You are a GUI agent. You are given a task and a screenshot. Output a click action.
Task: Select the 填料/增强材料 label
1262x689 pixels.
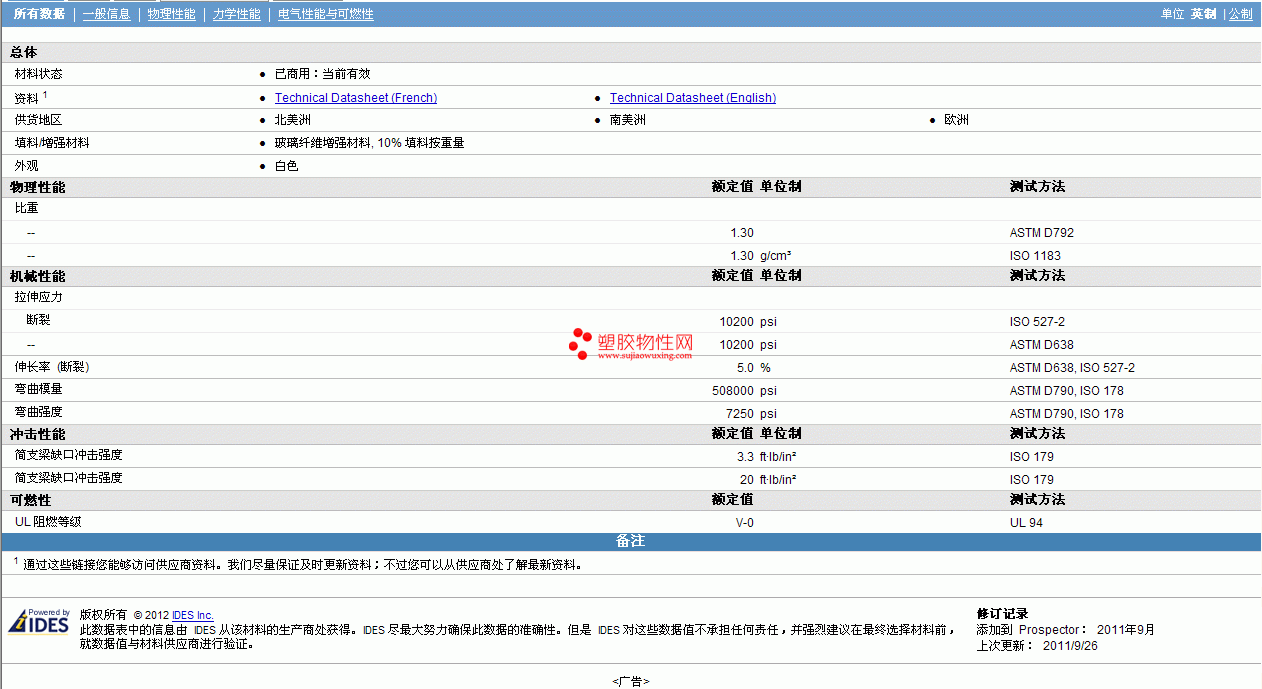coord(52,143)
